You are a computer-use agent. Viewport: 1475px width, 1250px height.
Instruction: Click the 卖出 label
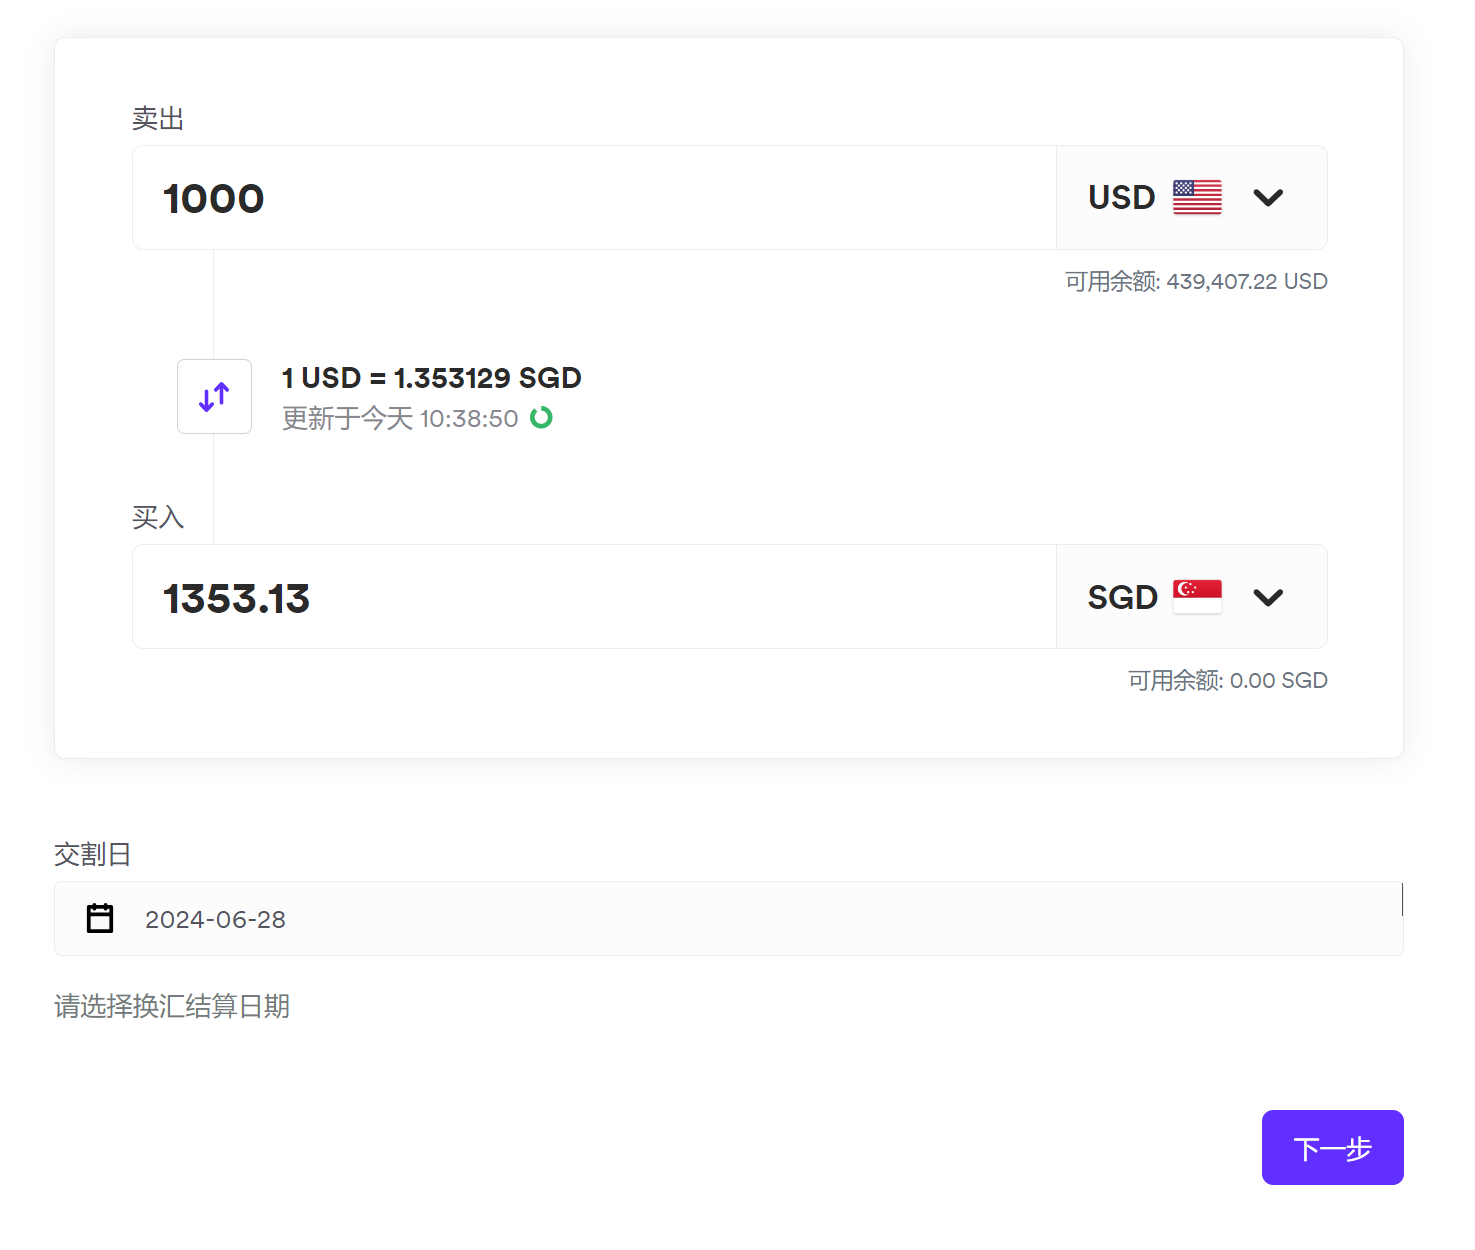tap(158, 119)
